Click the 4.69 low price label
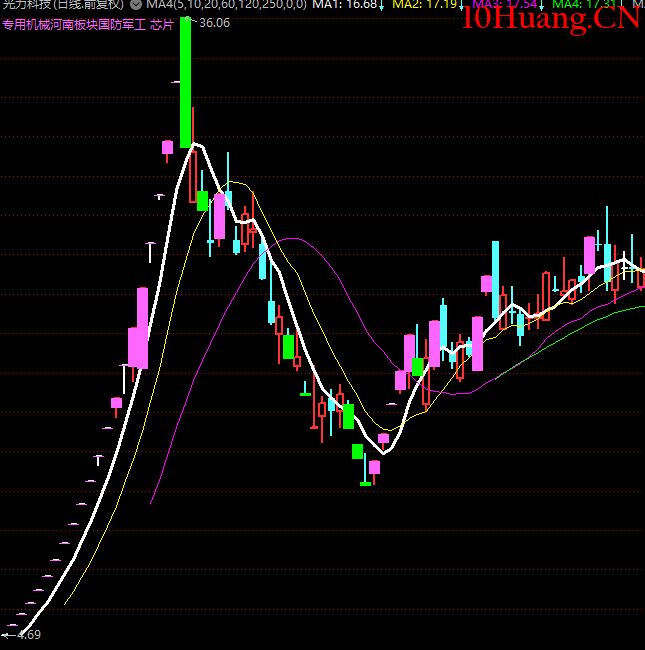Screen dimensions: 645x650 point(29,635)
